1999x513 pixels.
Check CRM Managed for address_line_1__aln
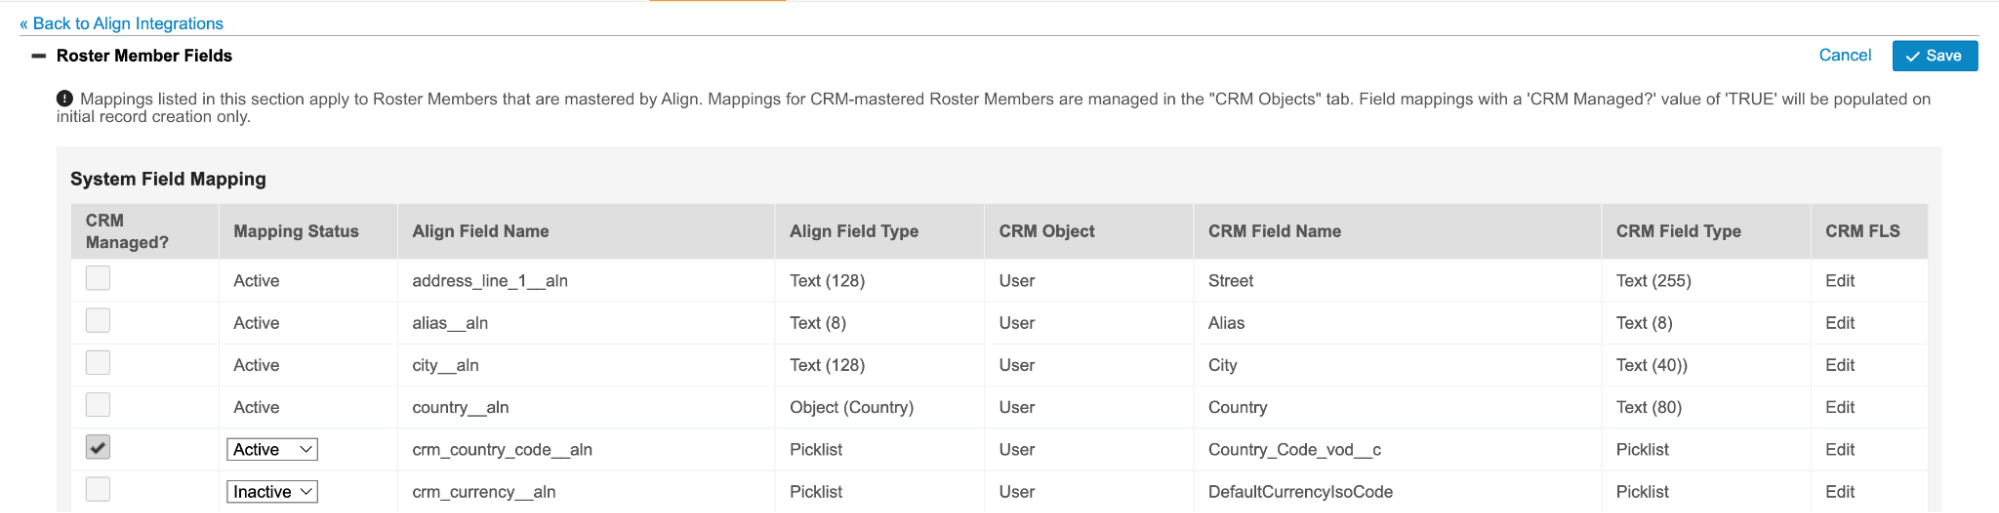click(98, 278)
